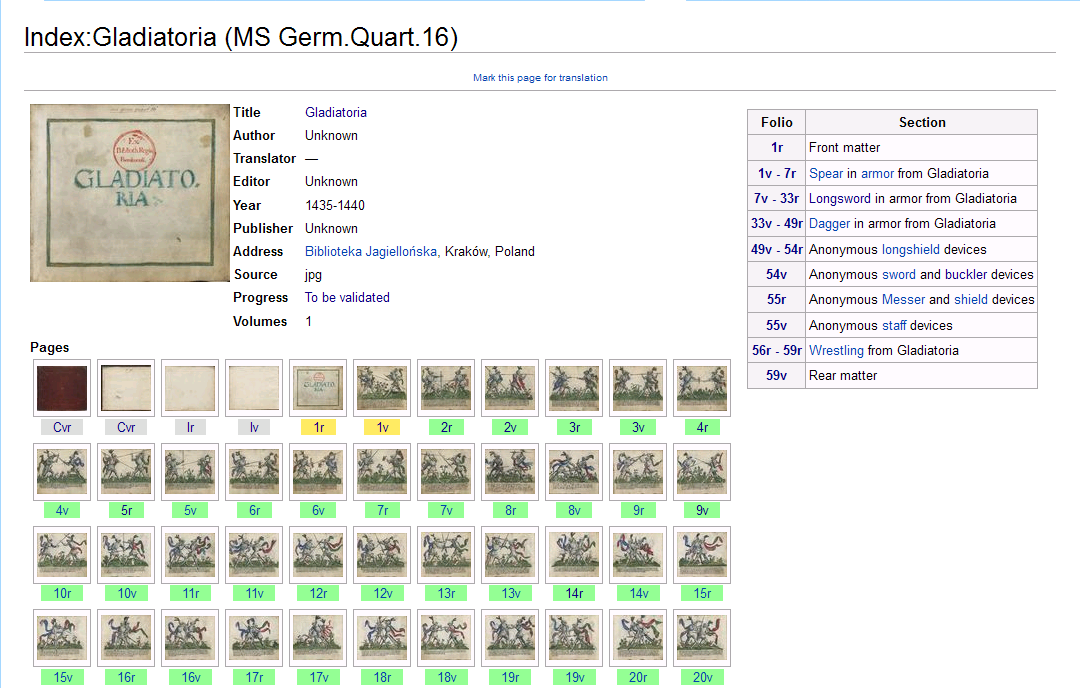The height and width of the screenshot is (688, 1080).
Task: Open the shield link in 55r row
Action: [971, 300]
